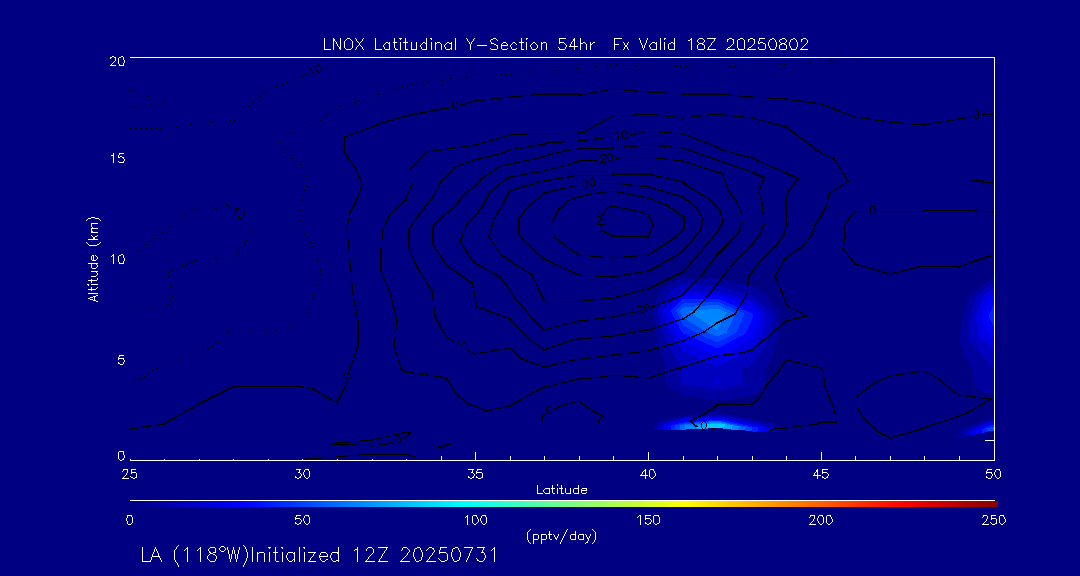Click the 'Altitude (km)' y-axis label

coord(93,259)
